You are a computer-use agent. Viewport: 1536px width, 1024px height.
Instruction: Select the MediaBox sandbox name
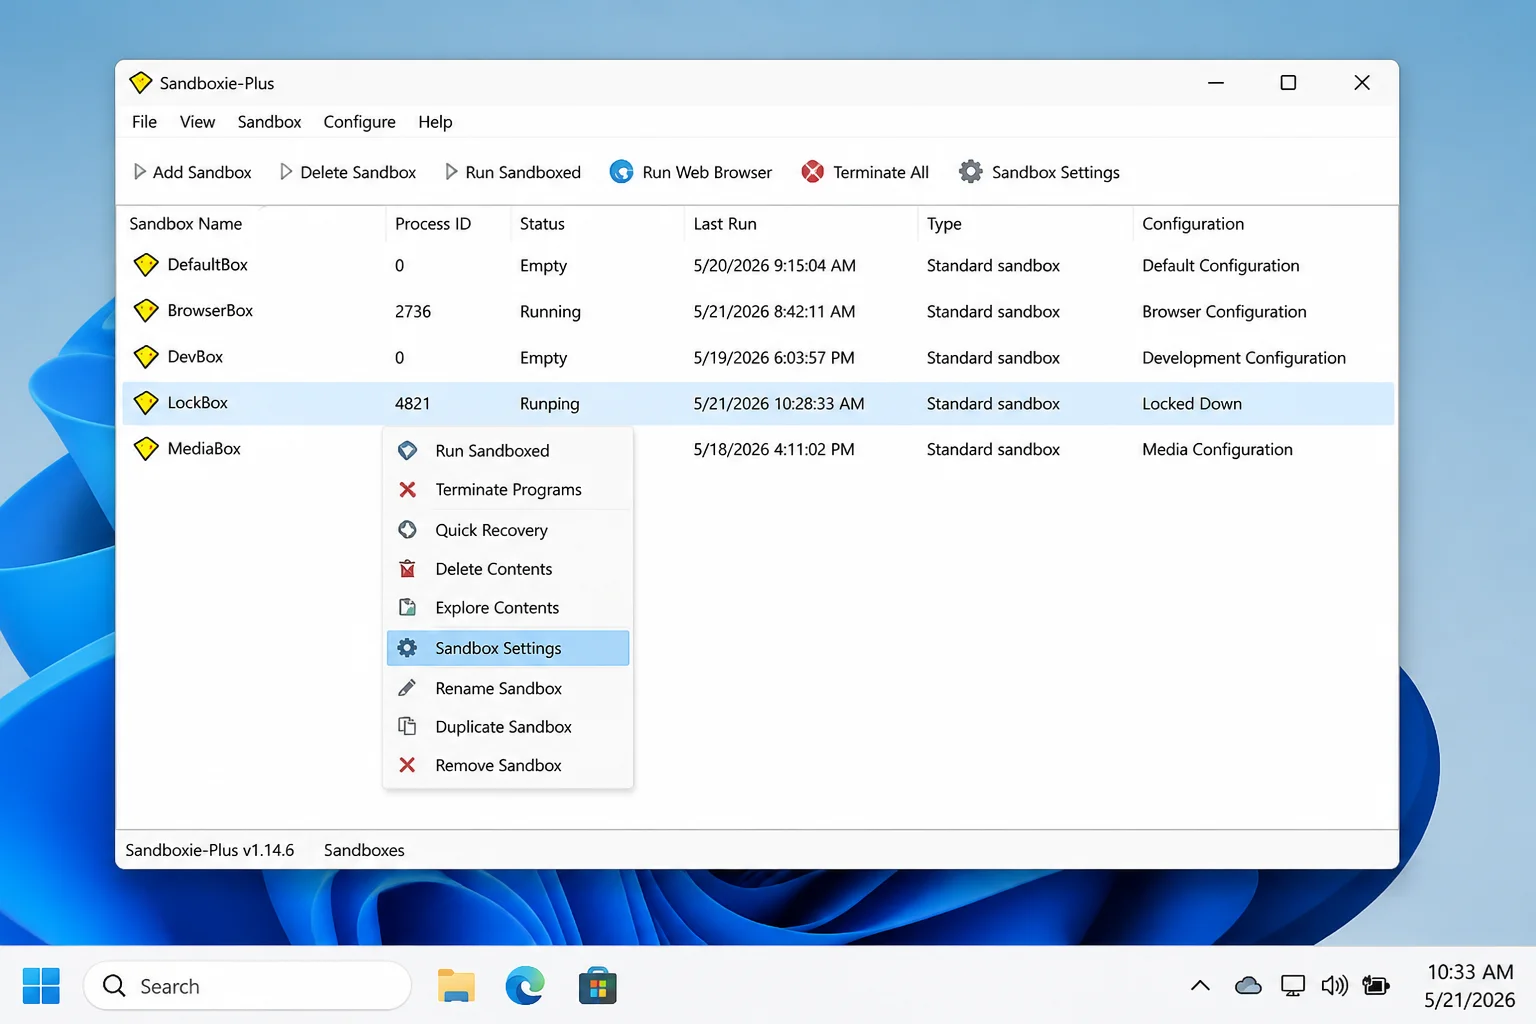tap(204, 449)
